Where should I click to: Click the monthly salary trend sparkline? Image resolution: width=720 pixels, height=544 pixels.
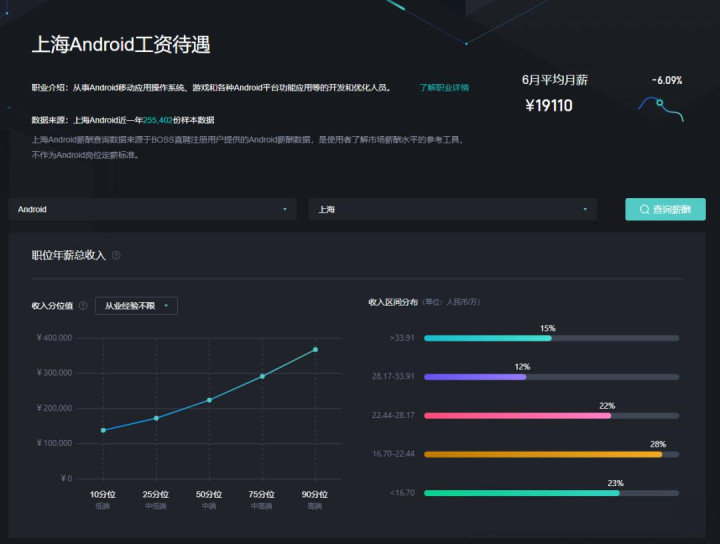click(660, 108)
